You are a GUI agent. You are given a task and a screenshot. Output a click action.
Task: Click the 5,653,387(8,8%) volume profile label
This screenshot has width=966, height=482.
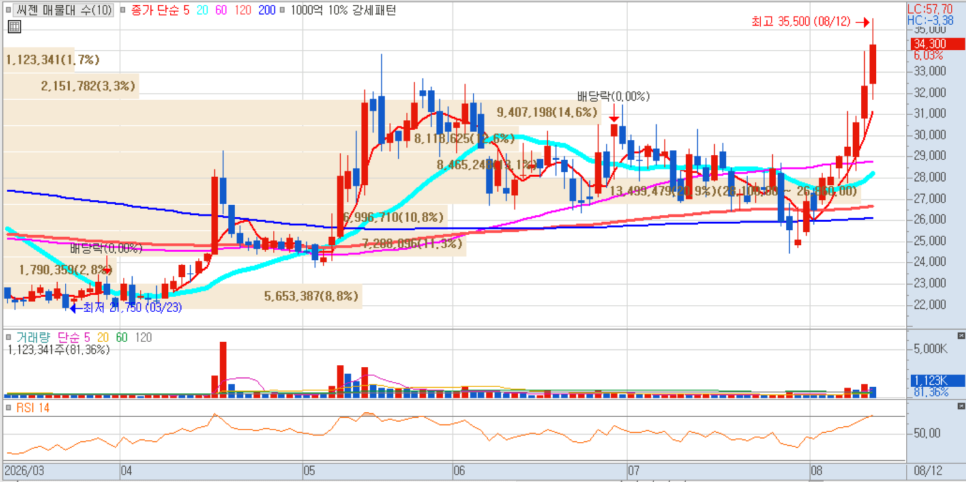(311, 296)
